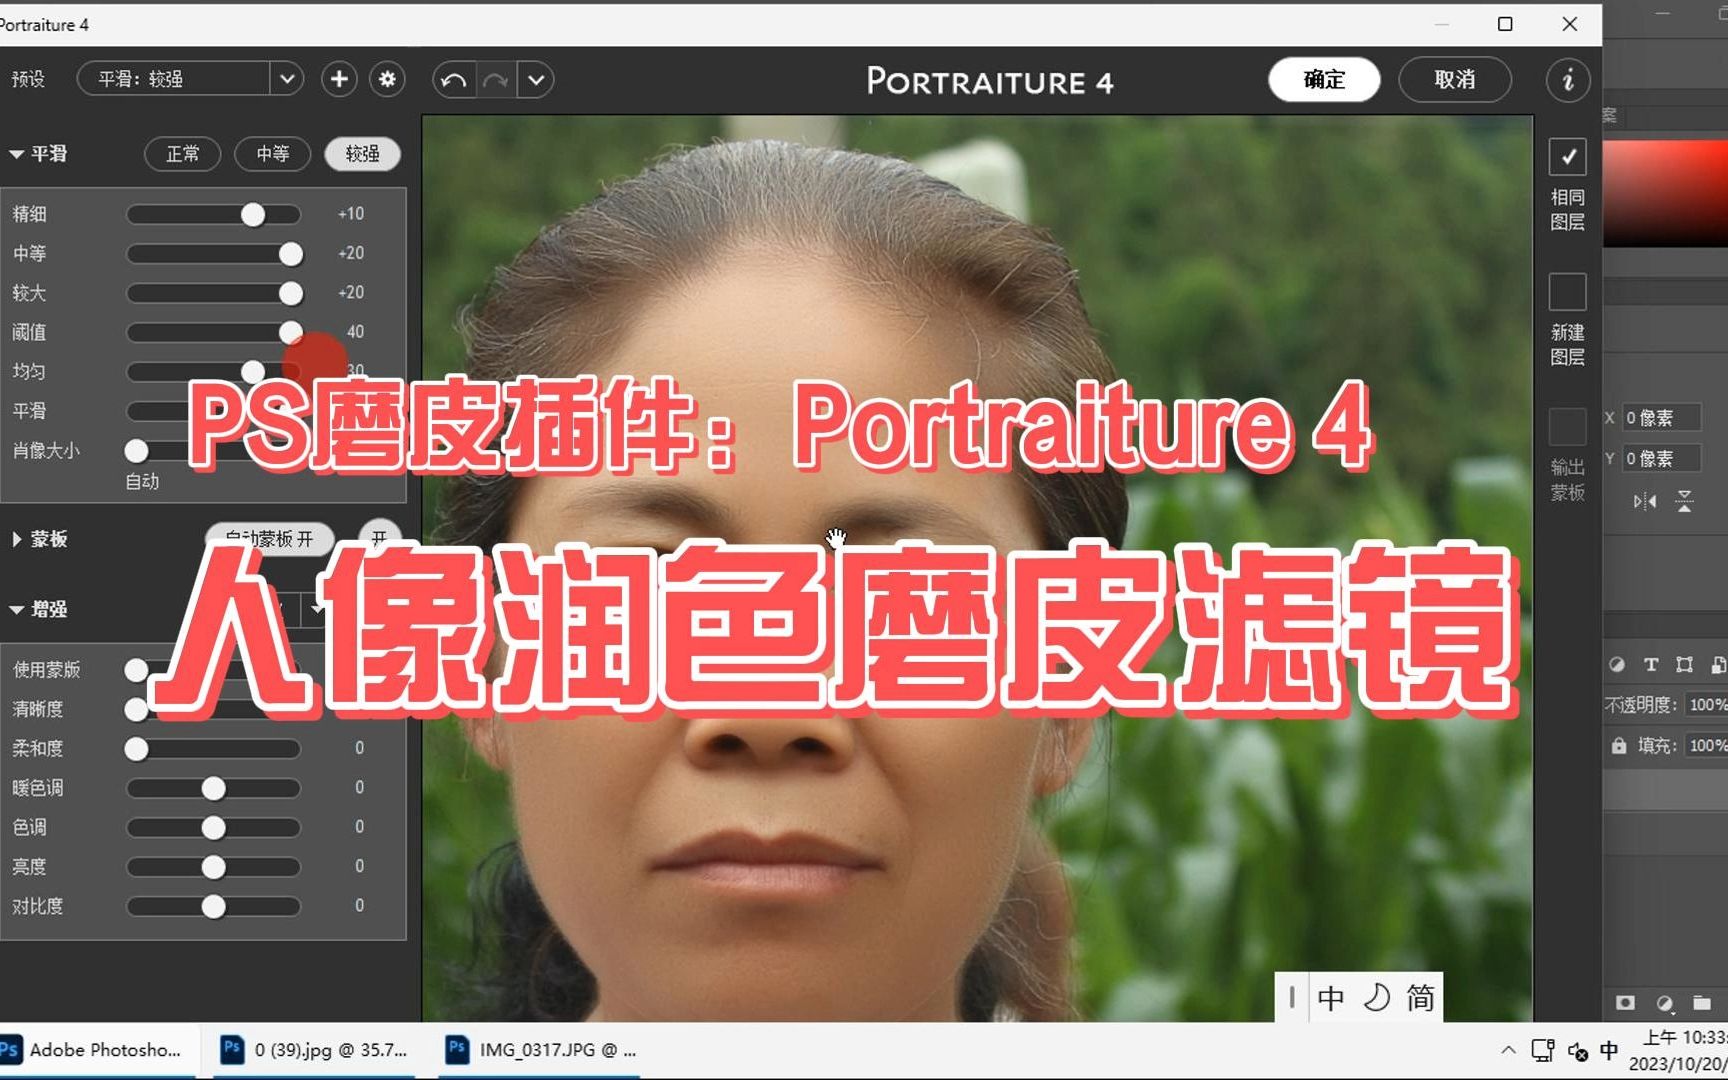Click the X 0 像素 field in Photoshop

[x=1661, y=418]
